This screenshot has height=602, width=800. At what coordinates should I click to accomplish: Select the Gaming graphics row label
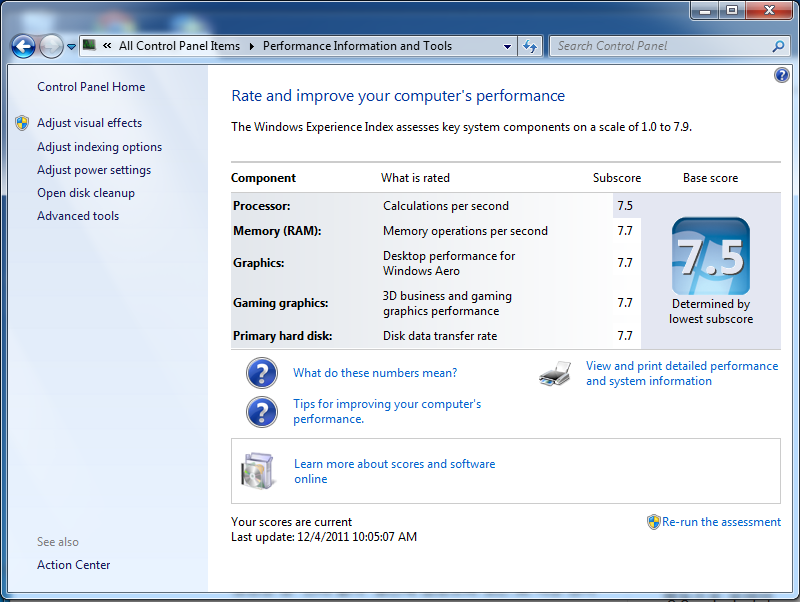click(281, 303)
